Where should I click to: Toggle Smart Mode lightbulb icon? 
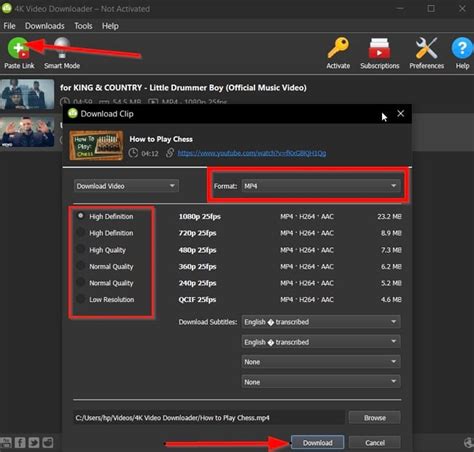tap(62, 49)
